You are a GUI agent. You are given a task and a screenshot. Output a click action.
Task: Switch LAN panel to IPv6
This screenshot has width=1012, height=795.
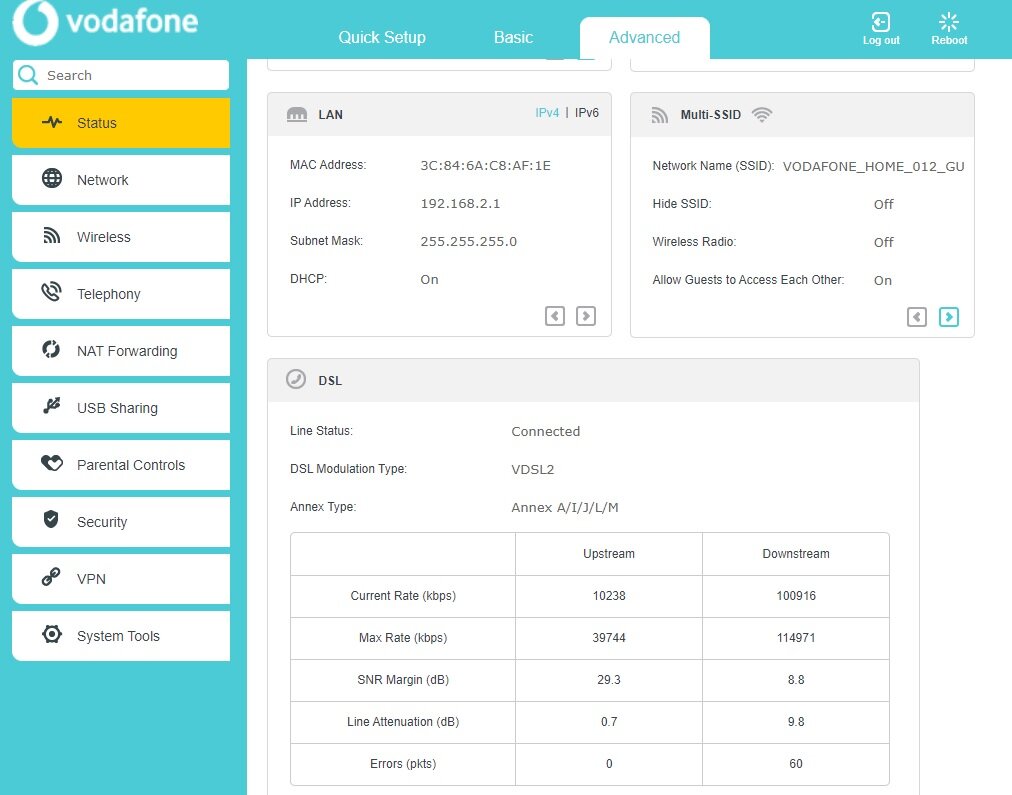pyautogui.click(x=587, y=113)
